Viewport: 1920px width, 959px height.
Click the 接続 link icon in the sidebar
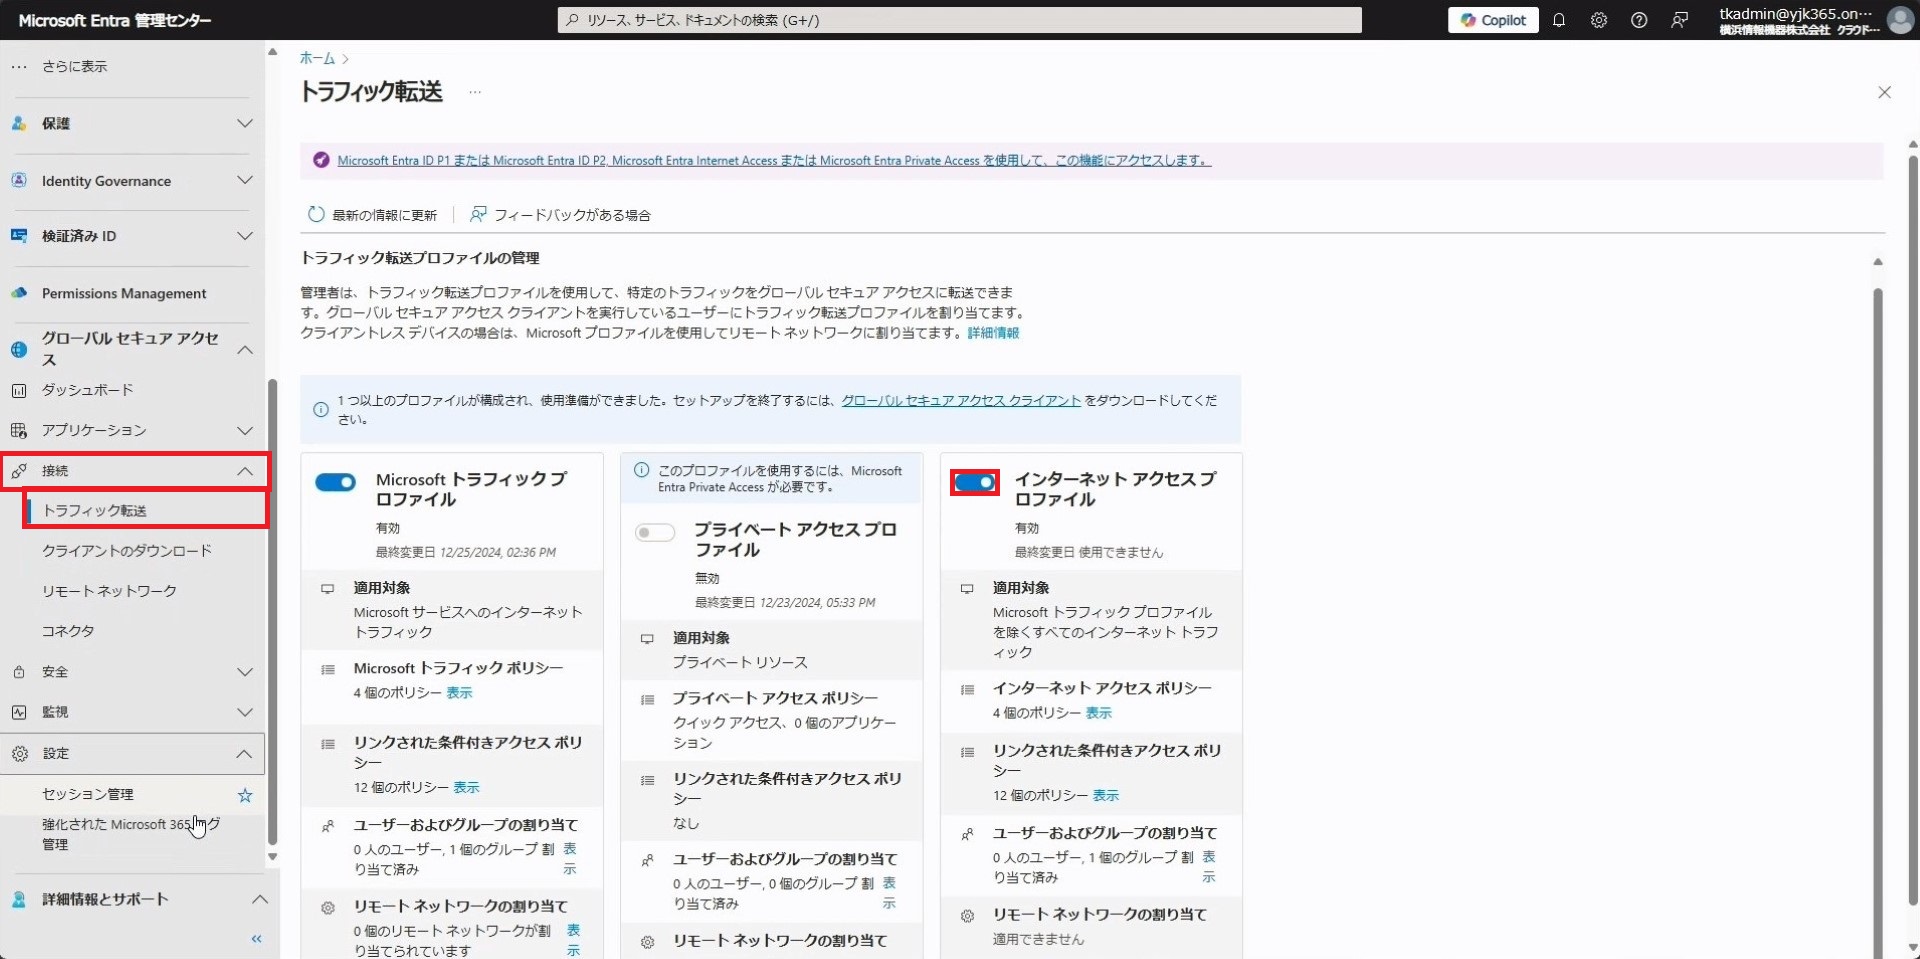click(x=19, y=471)
